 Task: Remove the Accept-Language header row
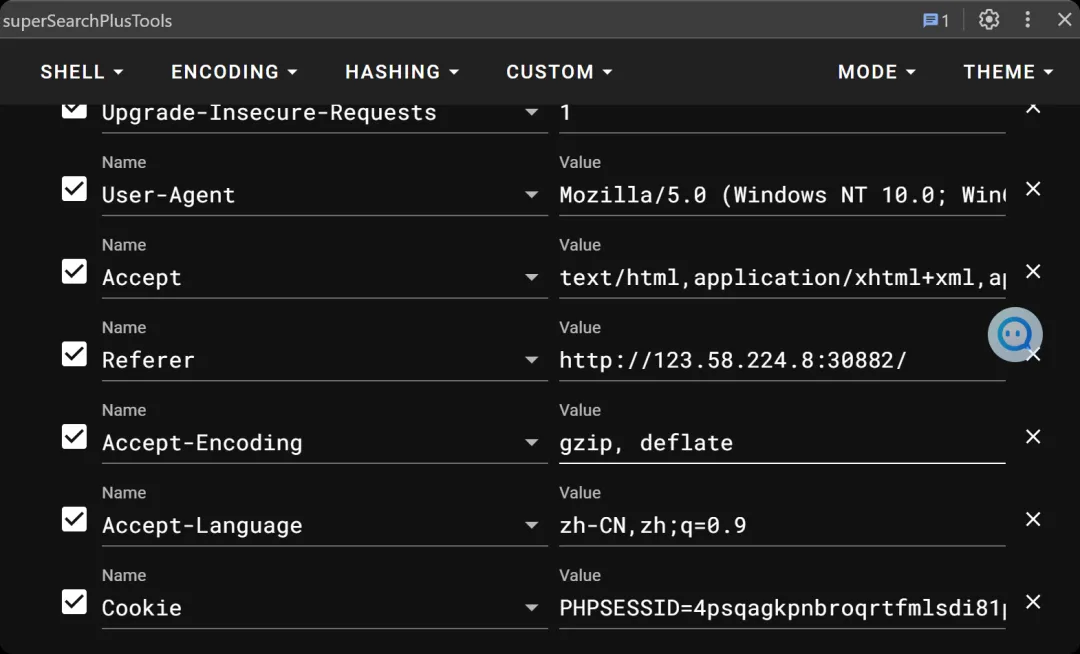click(x=1034, y=519)
